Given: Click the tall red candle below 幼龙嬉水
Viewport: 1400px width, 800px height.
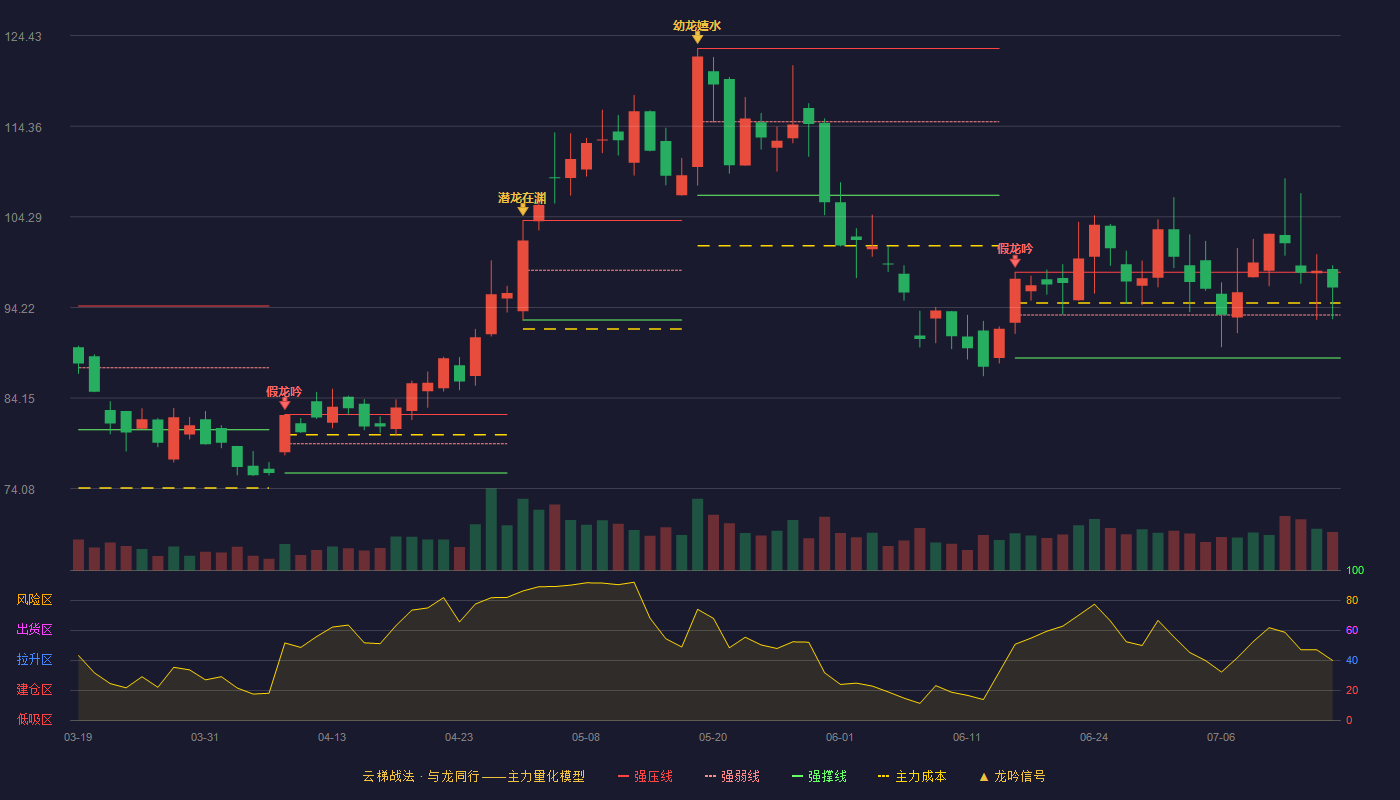Looking at the screenshot, I should pyautogui.click(x=697, y=111).
